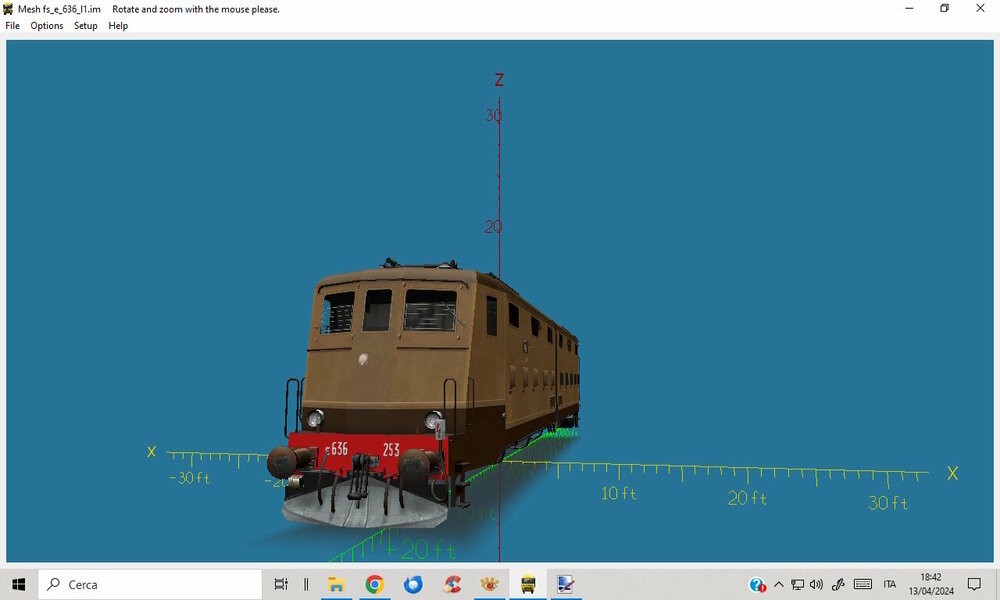Image resolution: width=1000 pixels, height=600 pixels.
Task: Click the Cerca taskbar search box
Action: [150, 584]
